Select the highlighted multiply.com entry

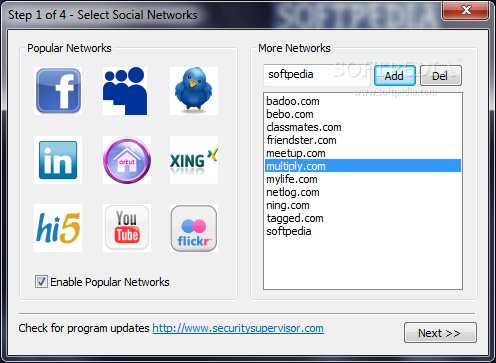point(363,166)
